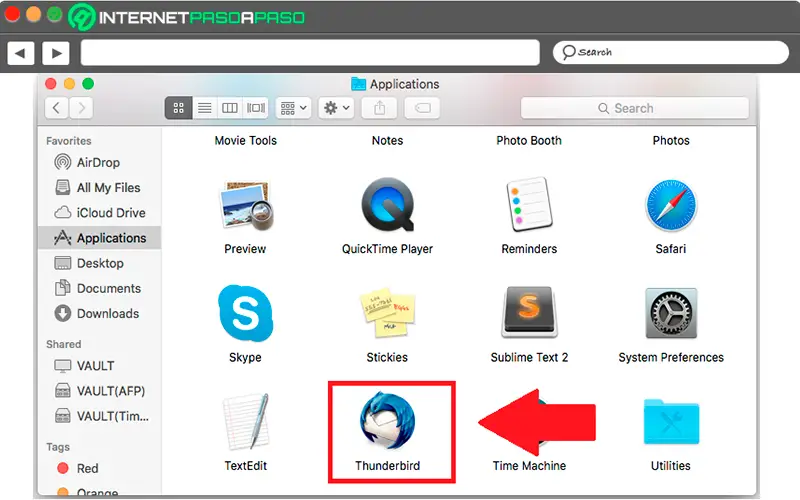
Task: Select the VAULT(Tim... shared drive
Action: tap(99, 416)
